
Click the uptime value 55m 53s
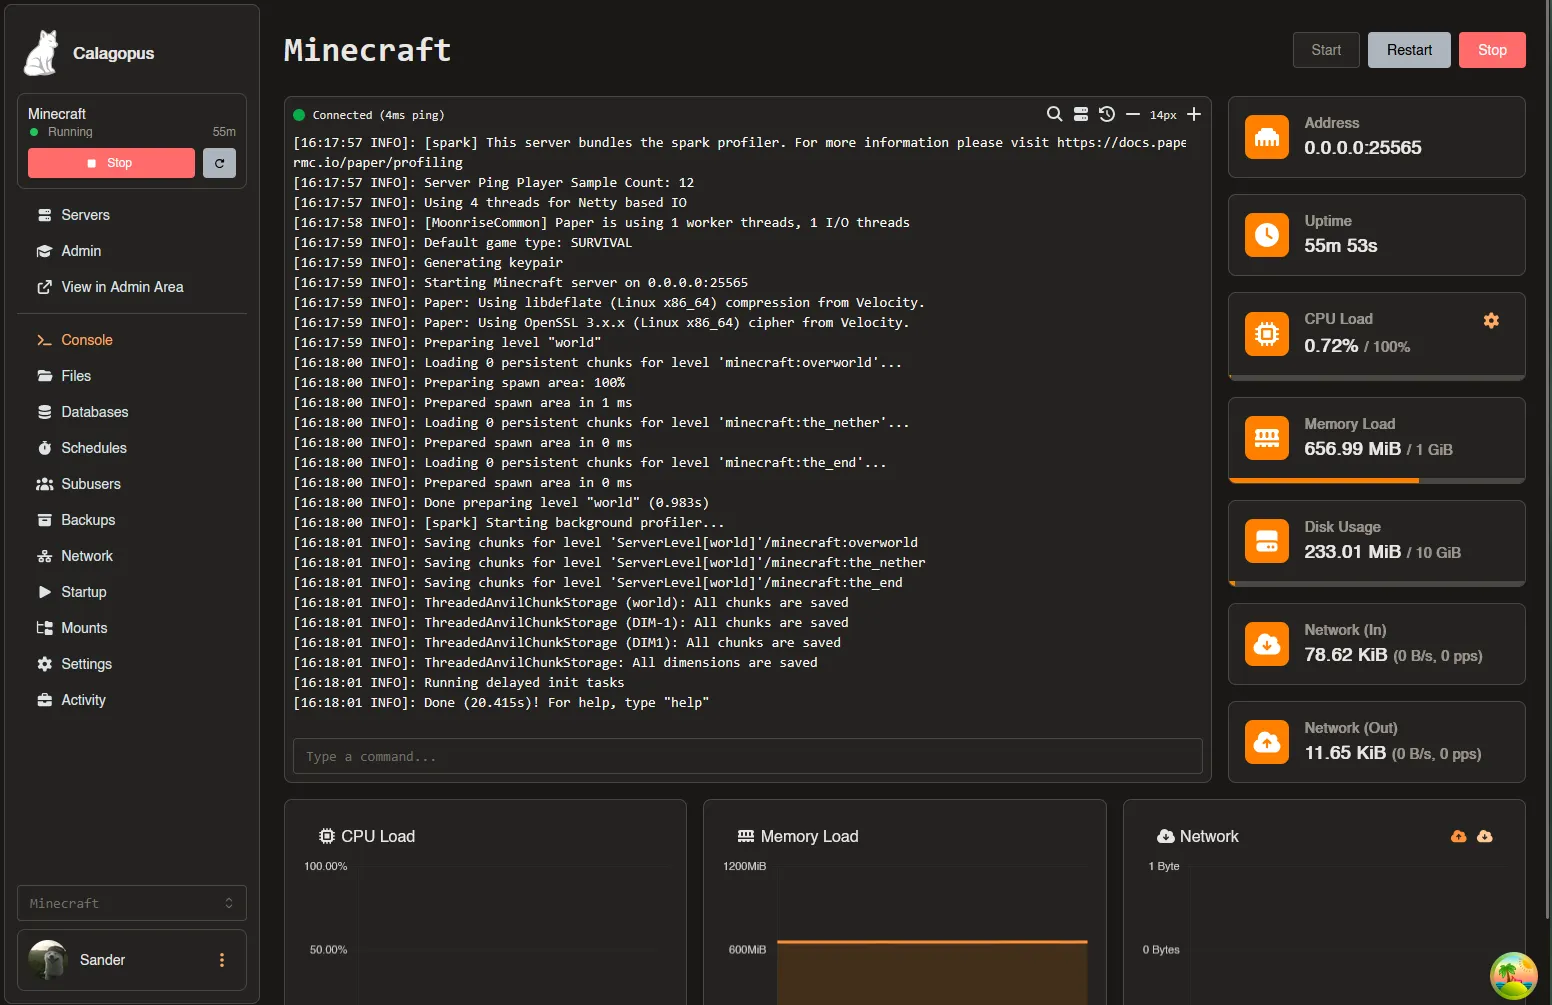pyautogui.click(x=1340, y=246)
